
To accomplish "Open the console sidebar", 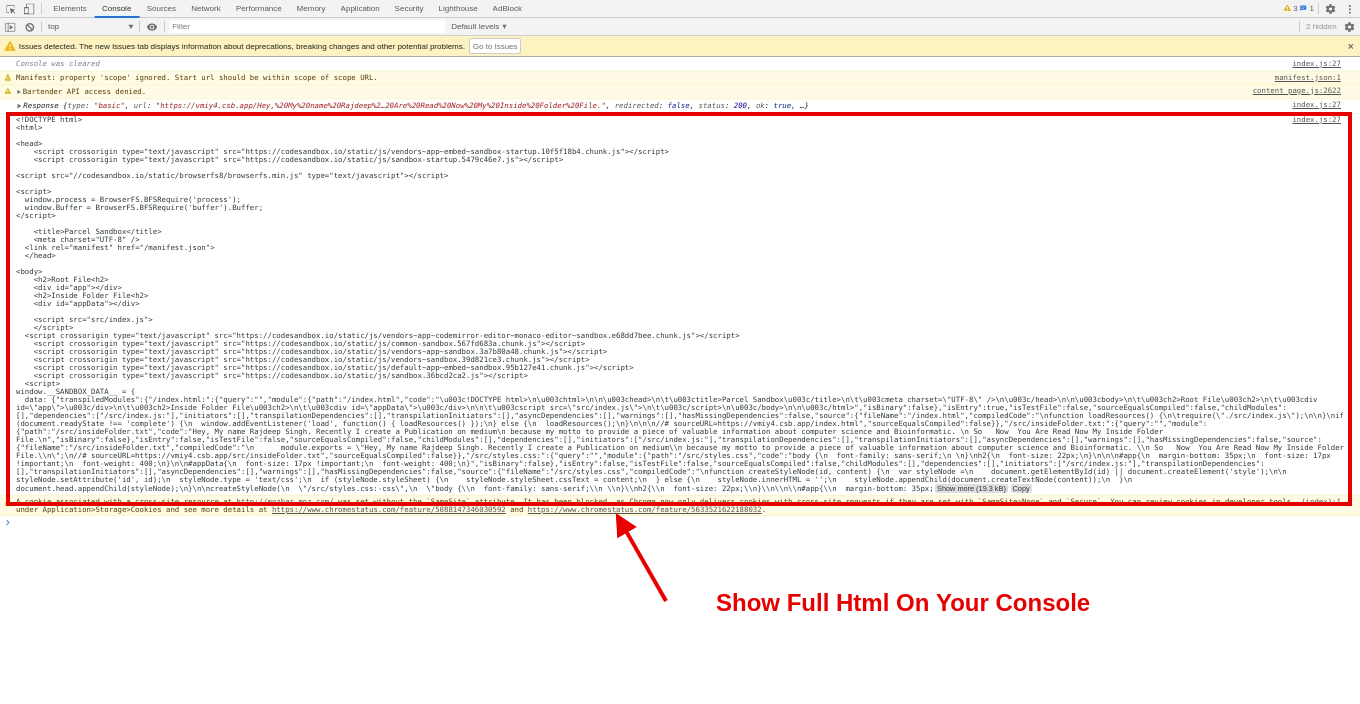I will click(10, 27).
